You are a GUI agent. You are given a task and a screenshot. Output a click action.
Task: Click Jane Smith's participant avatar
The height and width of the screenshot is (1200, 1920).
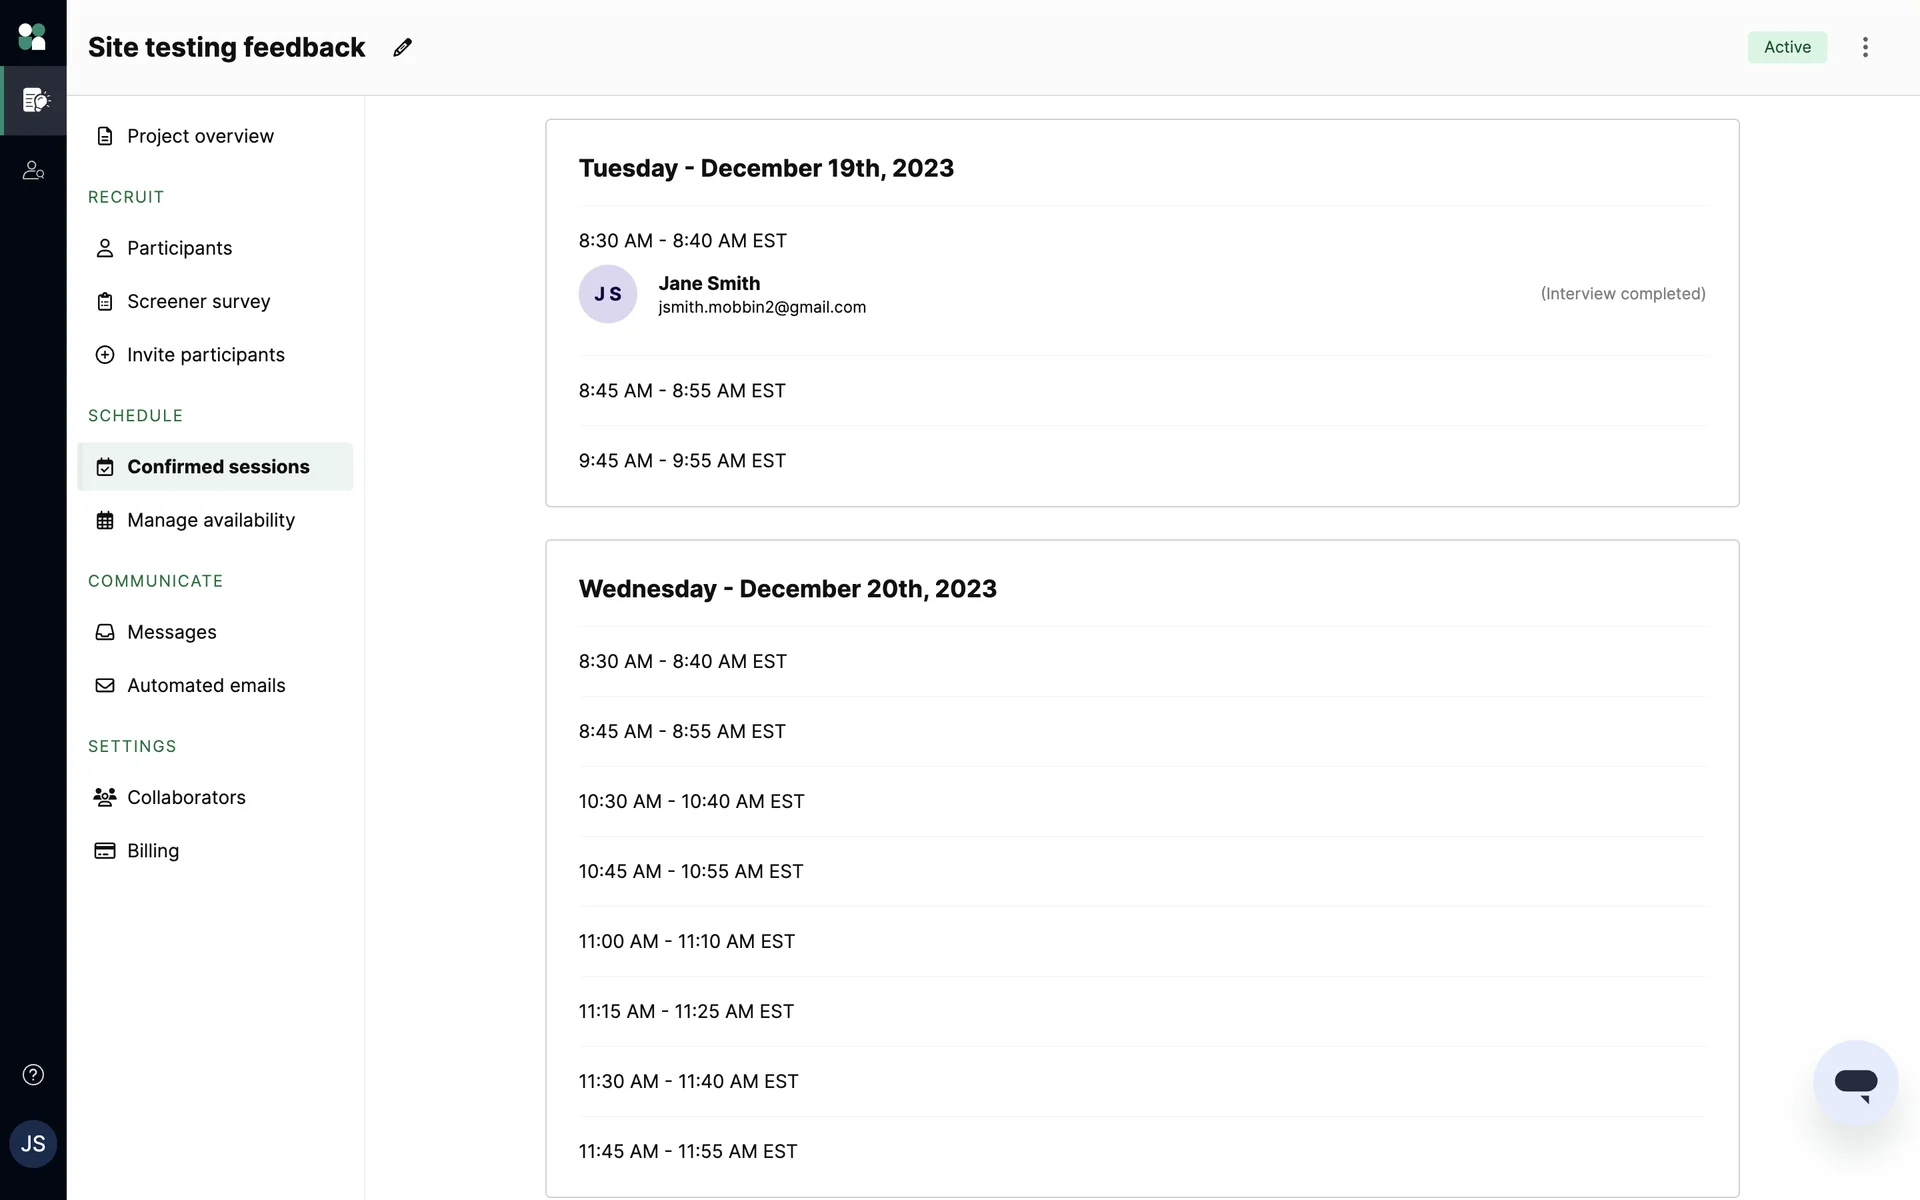[x=608, y=294]
